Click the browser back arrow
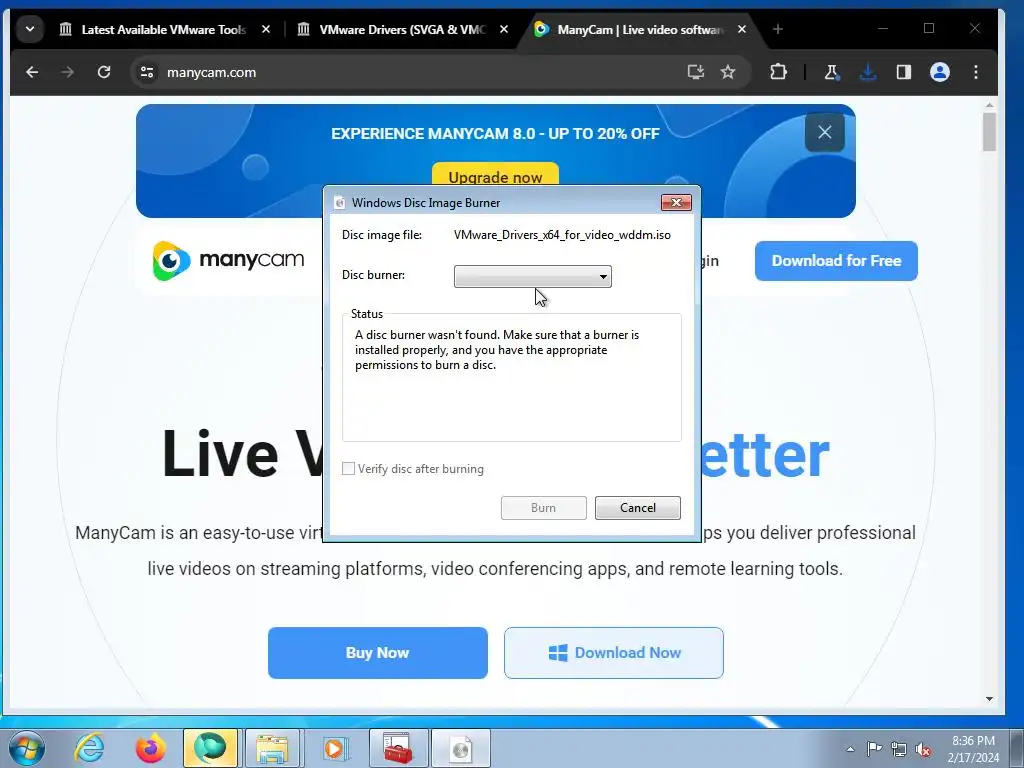The image size is (1024, 768). pos(31,72)
